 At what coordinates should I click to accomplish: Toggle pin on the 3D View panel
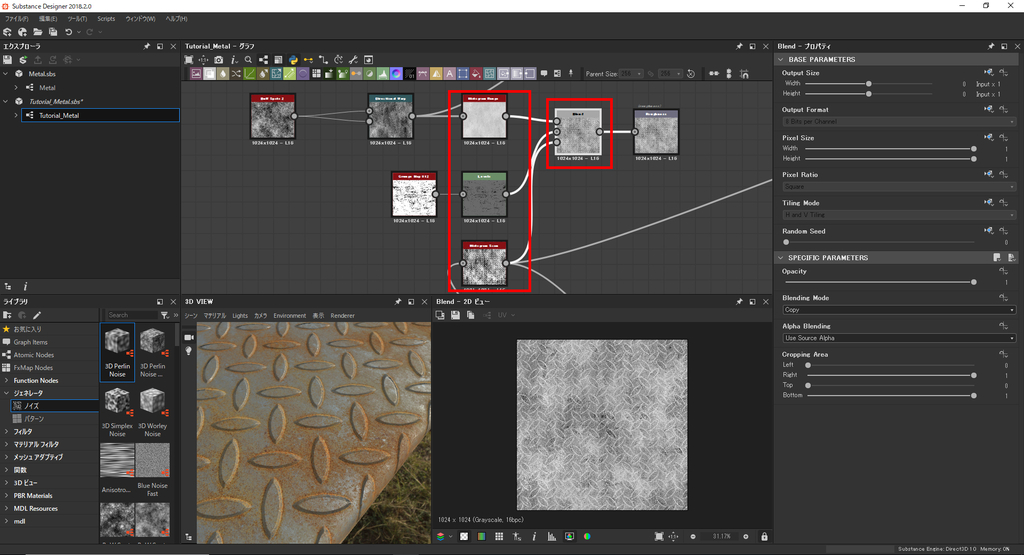398,301
